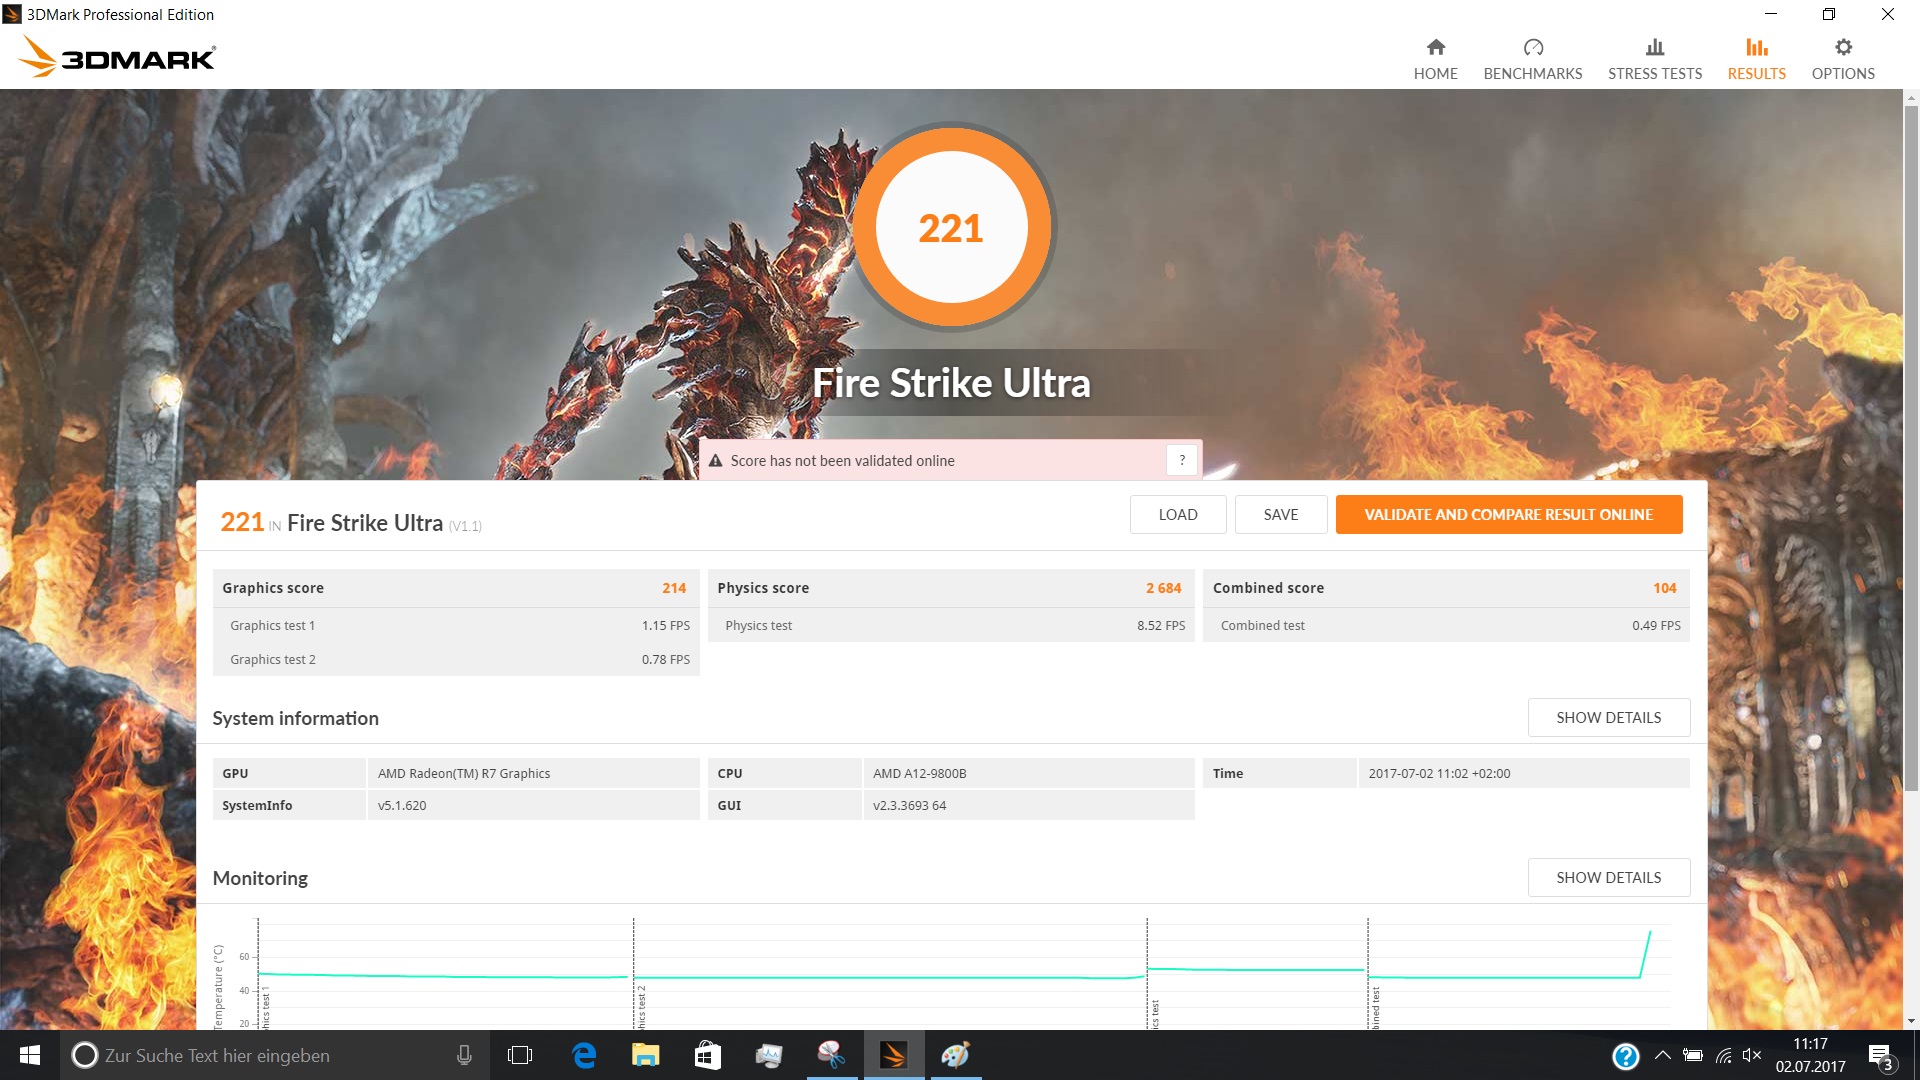Click the LOAD button
This screenshot has height=1080, width=1920.
pyautogui.click(x=1177, y=515)
